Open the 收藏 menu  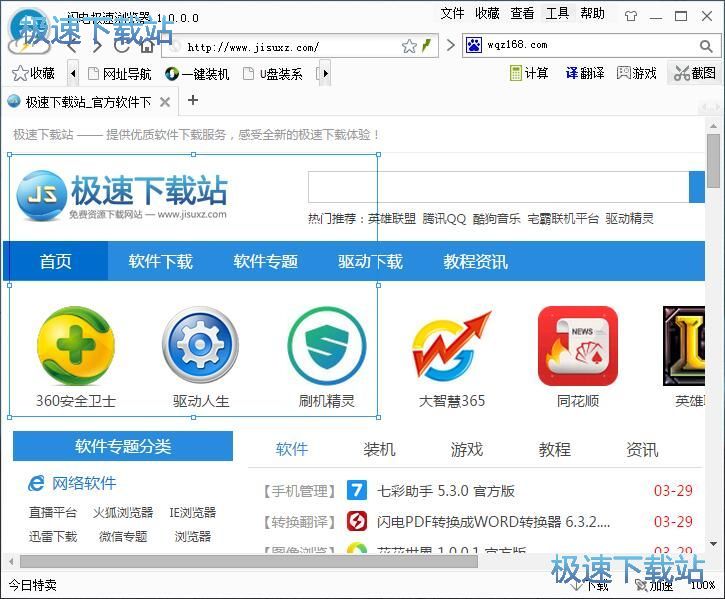point(487,13)
